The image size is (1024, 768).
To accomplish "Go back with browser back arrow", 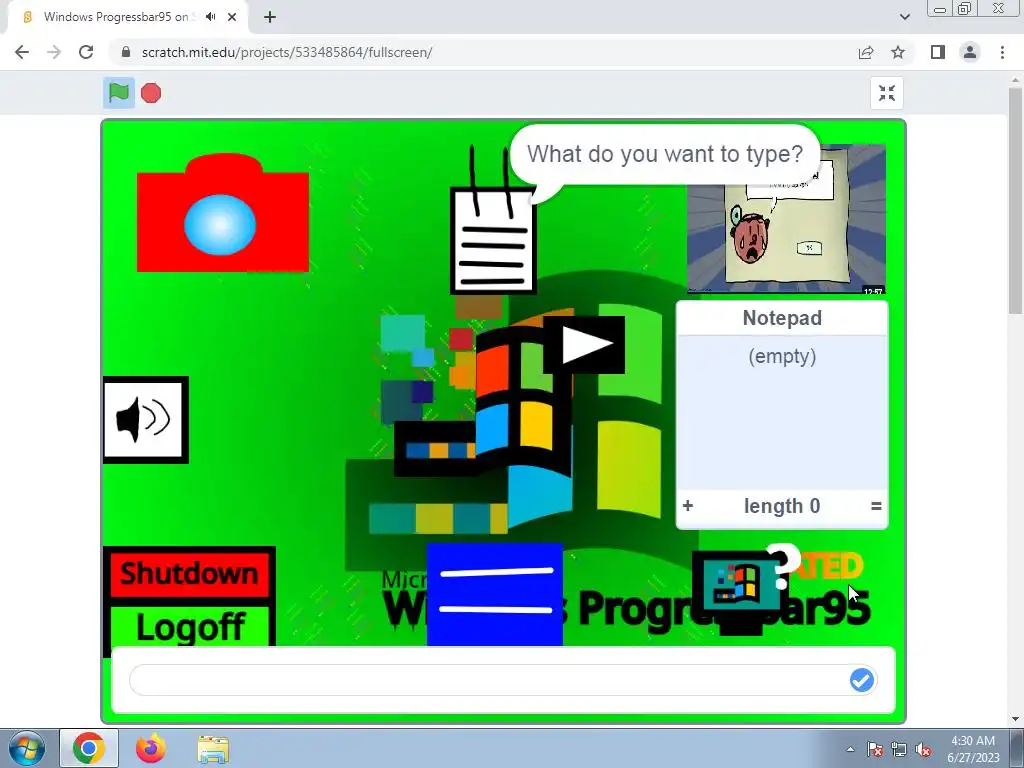I will coord(22,52).
